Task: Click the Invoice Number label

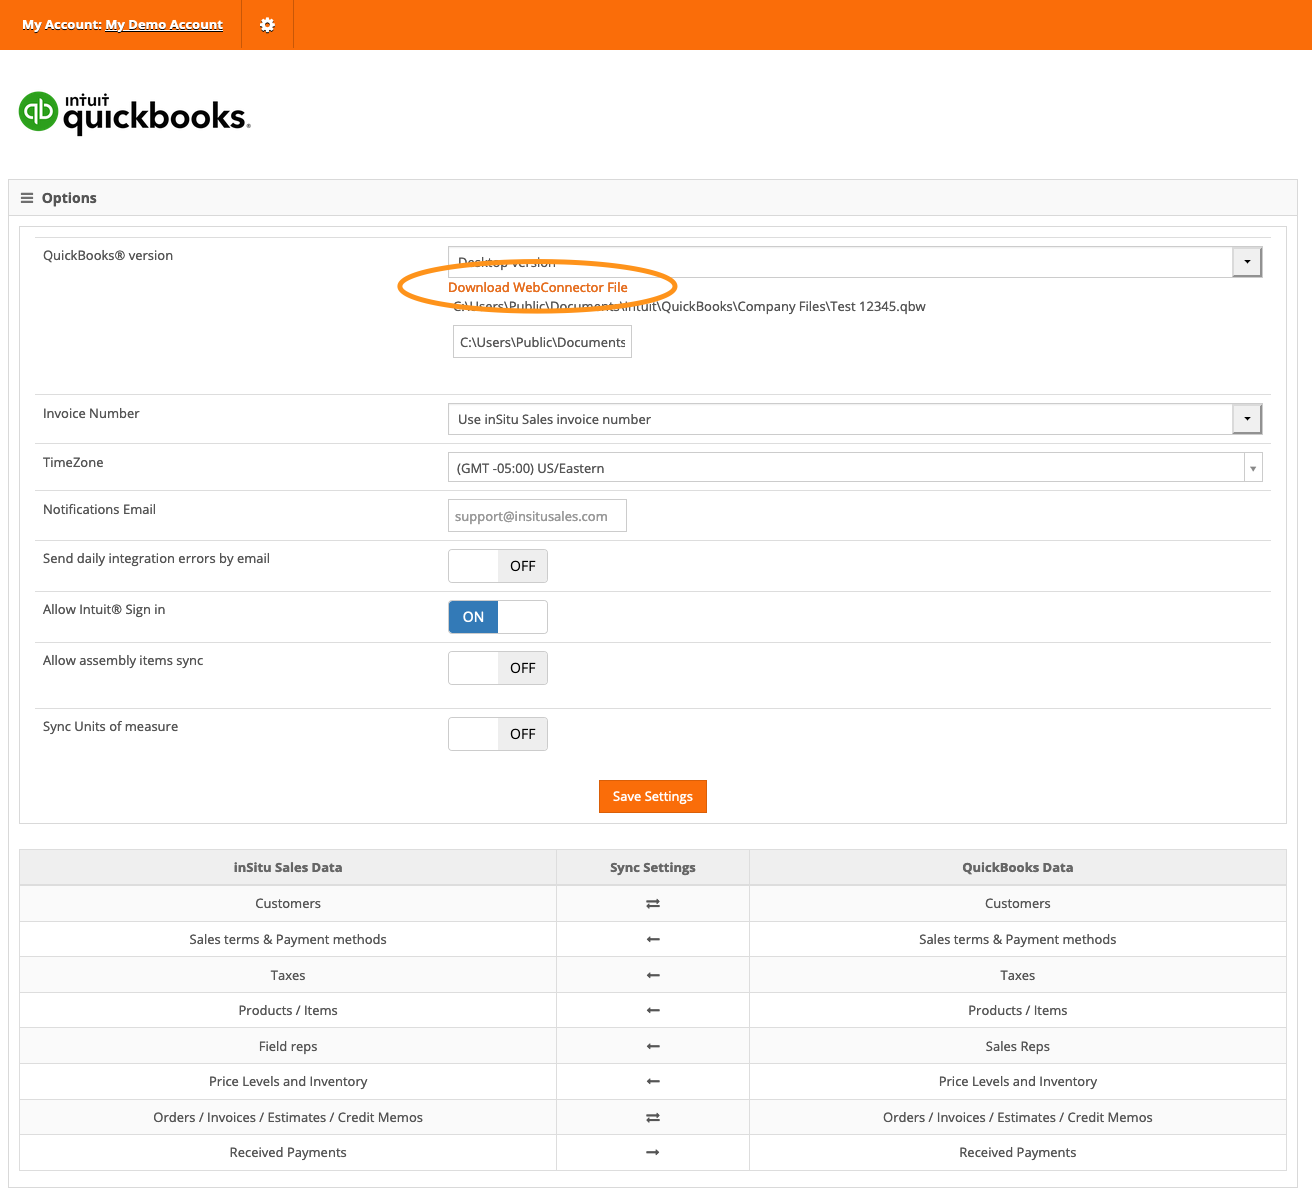Action: (91, 414)
